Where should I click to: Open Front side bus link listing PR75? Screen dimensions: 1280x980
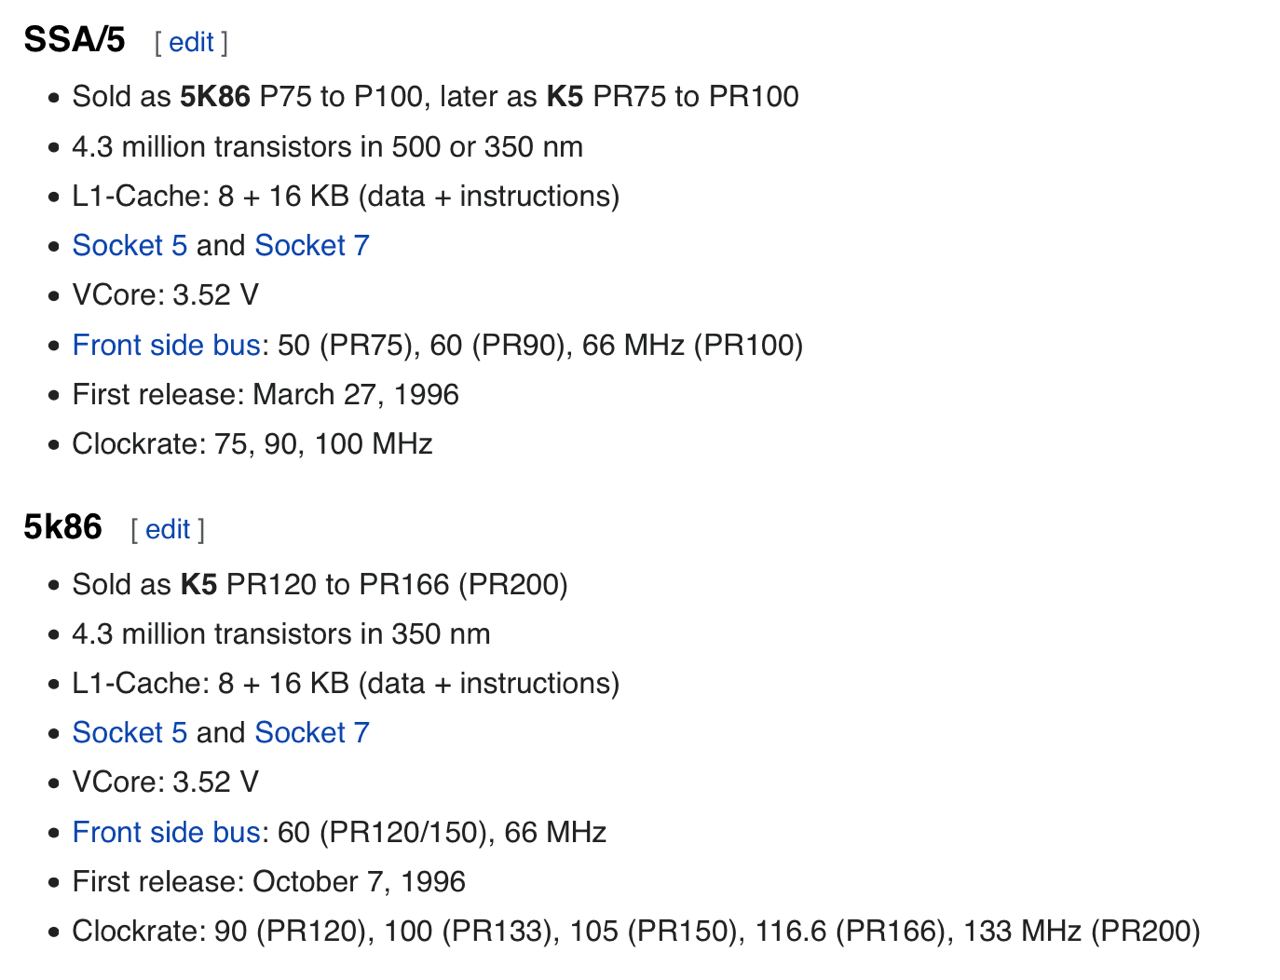(x=166, y=345)
